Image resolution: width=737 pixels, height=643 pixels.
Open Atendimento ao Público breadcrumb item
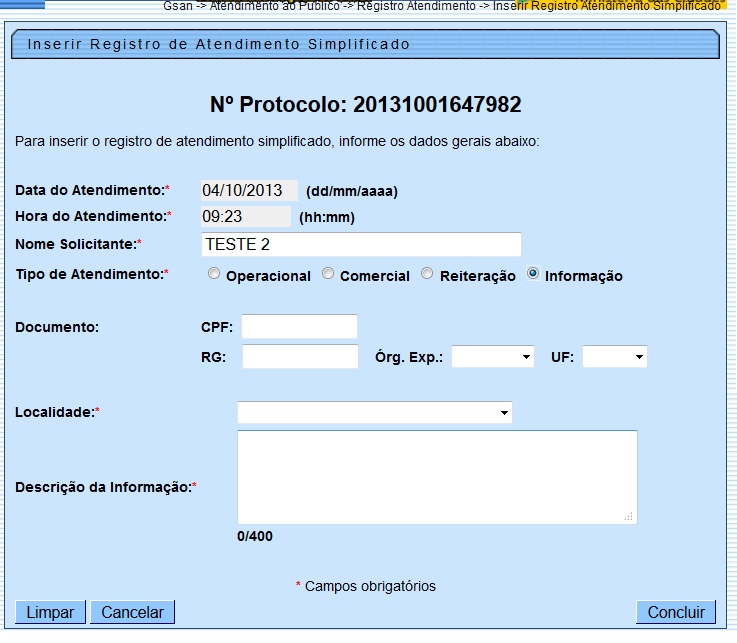point(268,6)
